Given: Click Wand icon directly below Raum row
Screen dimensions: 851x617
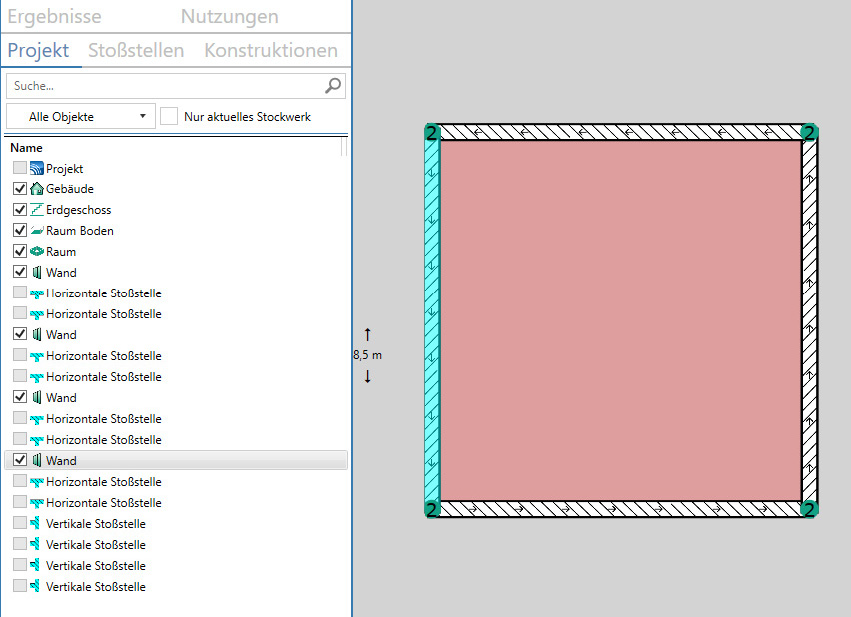Looking at the screenshot, I should pyautogui.click(x=37, y=272).
